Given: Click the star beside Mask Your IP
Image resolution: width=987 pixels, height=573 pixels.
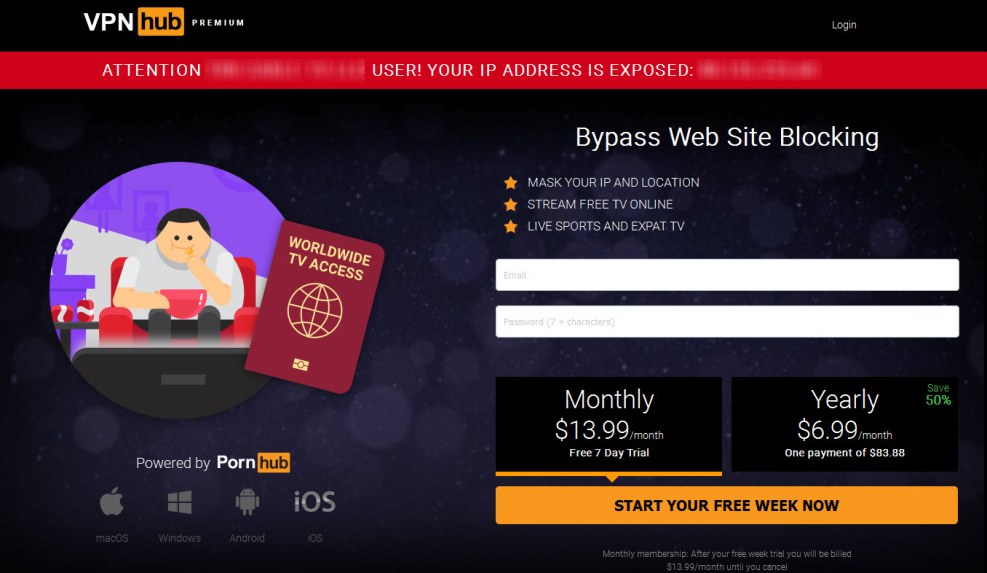Looking at the screenshot, I should (x=510, y=183).
